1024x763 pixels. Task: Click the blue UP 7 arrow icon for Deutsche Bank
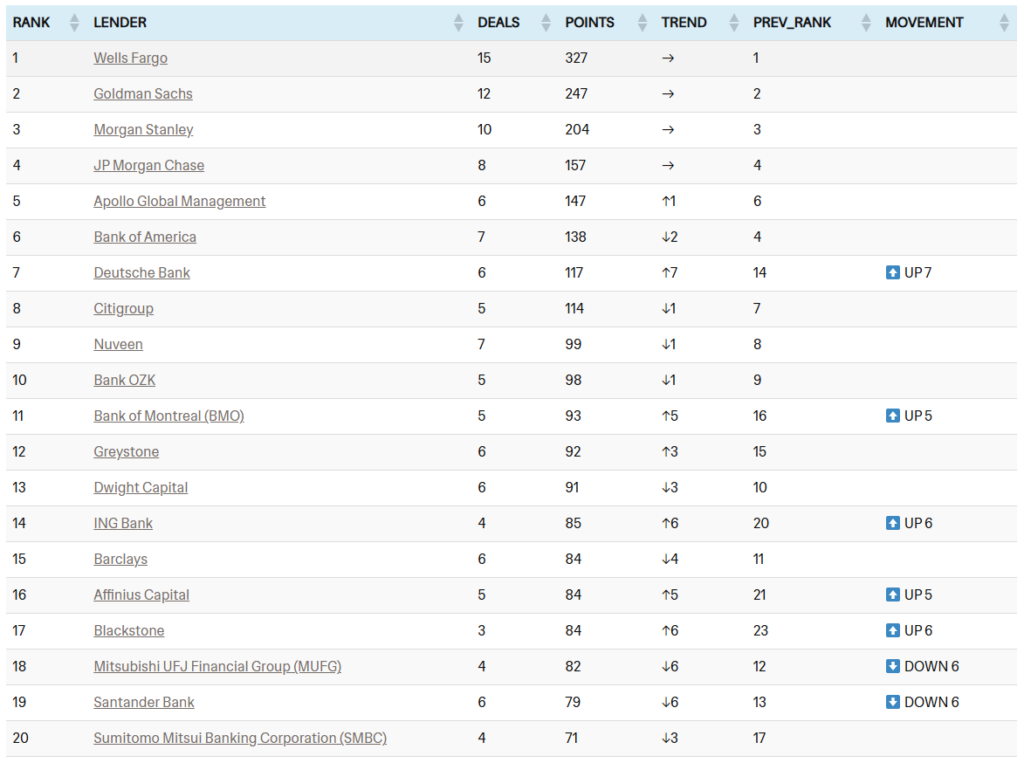tap(893, 273)
